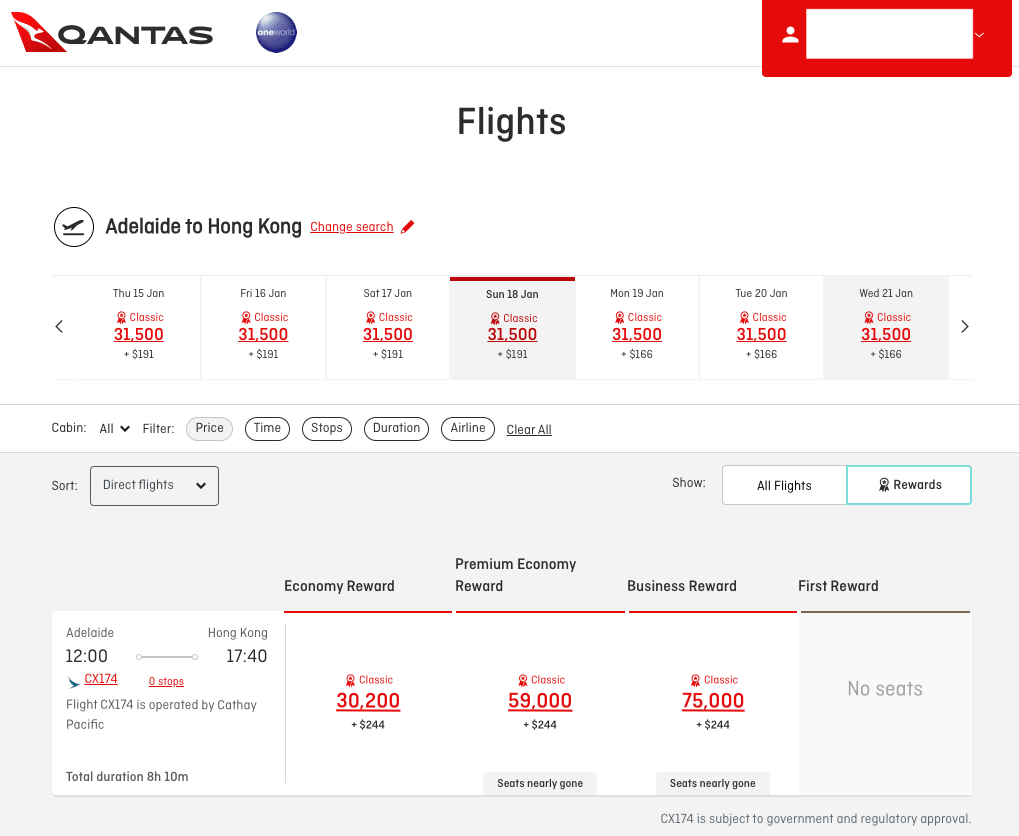Click Classic reward ribbon icon under Tue 20 Jan
This screenshot has height=836, width=1019.
[744, 317]
